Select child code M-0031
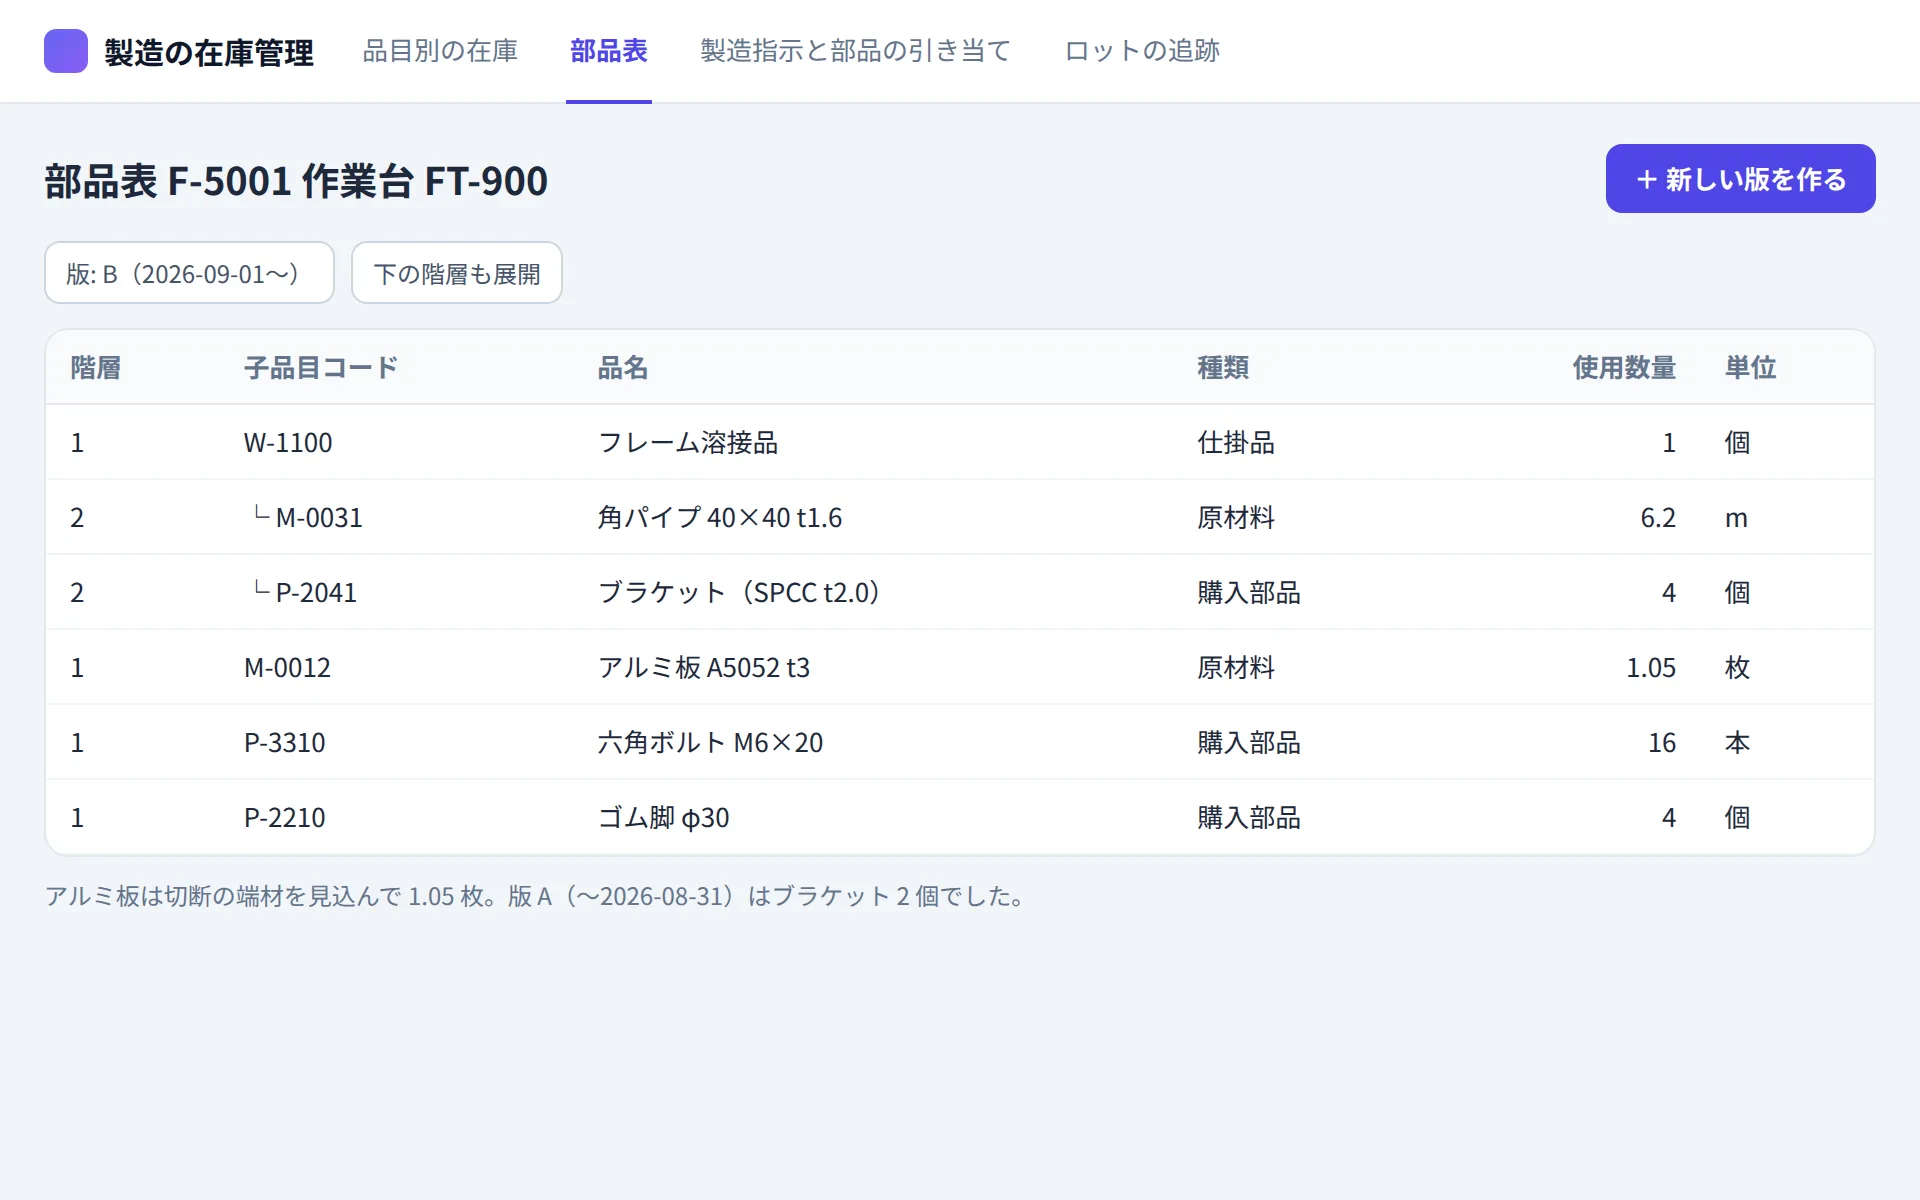The image size is (1920, 1200). 319,518
